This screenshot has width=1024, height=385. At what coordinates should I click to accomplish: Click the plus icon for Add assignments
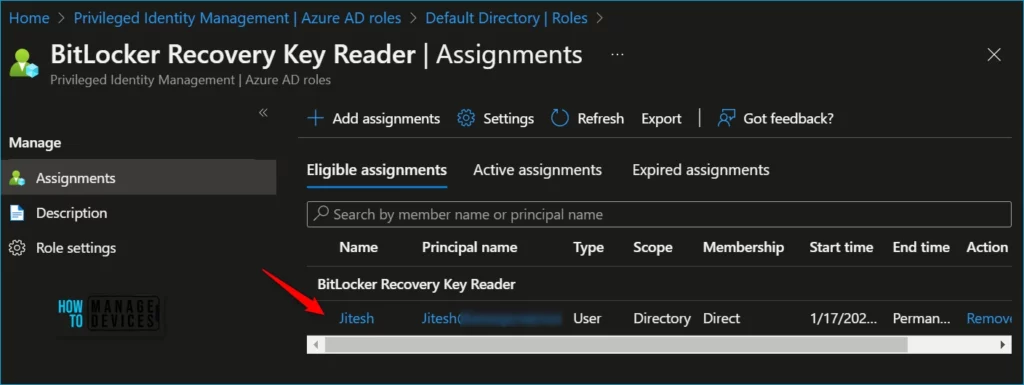315,118
